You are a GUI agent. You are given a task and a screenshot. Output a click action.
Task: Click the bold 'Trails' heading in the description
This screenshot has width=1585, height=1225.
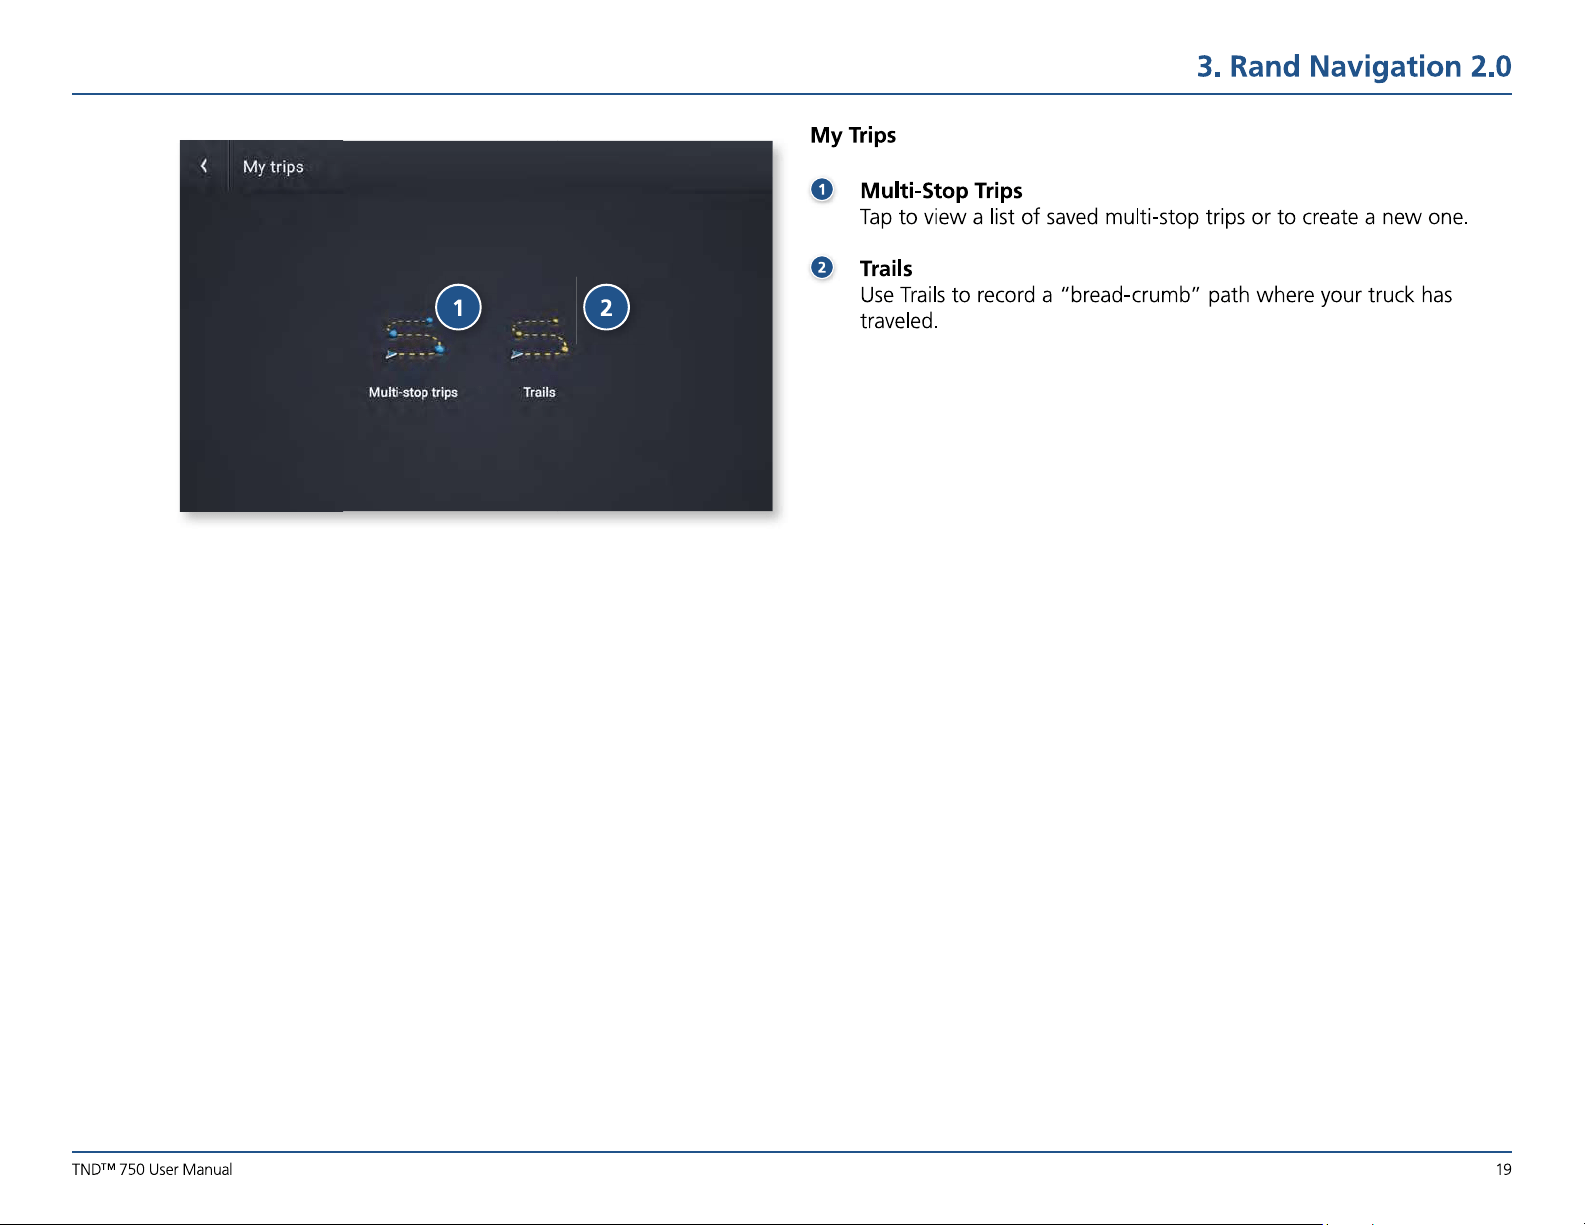tap(886, 268)
